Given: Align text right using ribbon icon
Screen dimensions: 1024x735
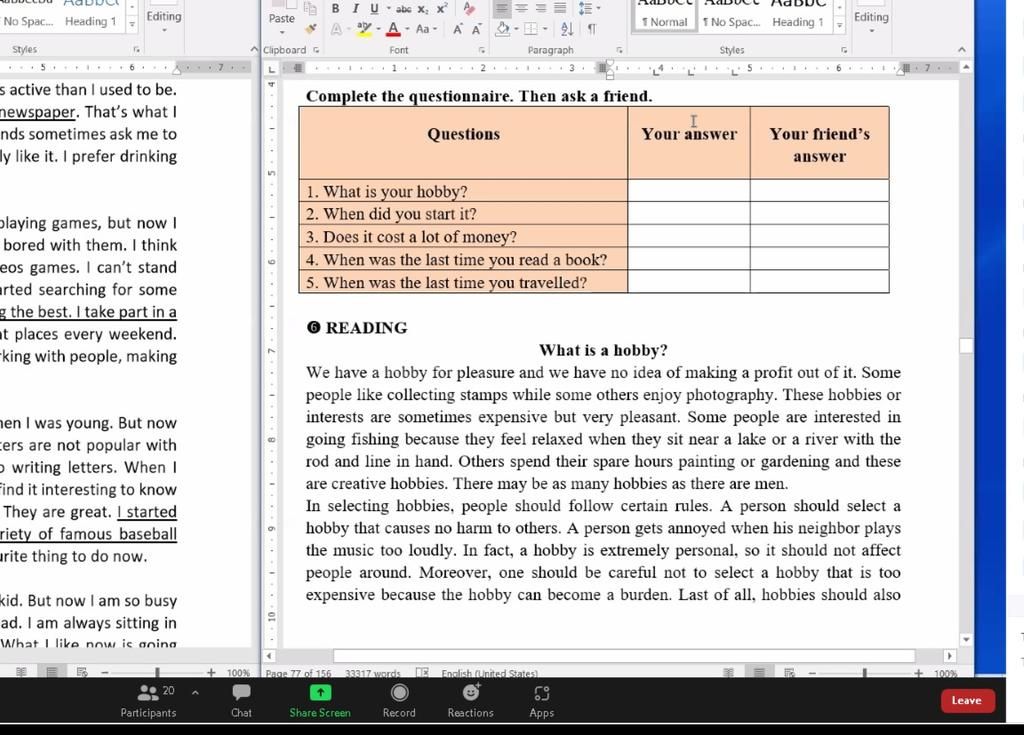Looking at the screenshot, I should click(x=541, y=8).
